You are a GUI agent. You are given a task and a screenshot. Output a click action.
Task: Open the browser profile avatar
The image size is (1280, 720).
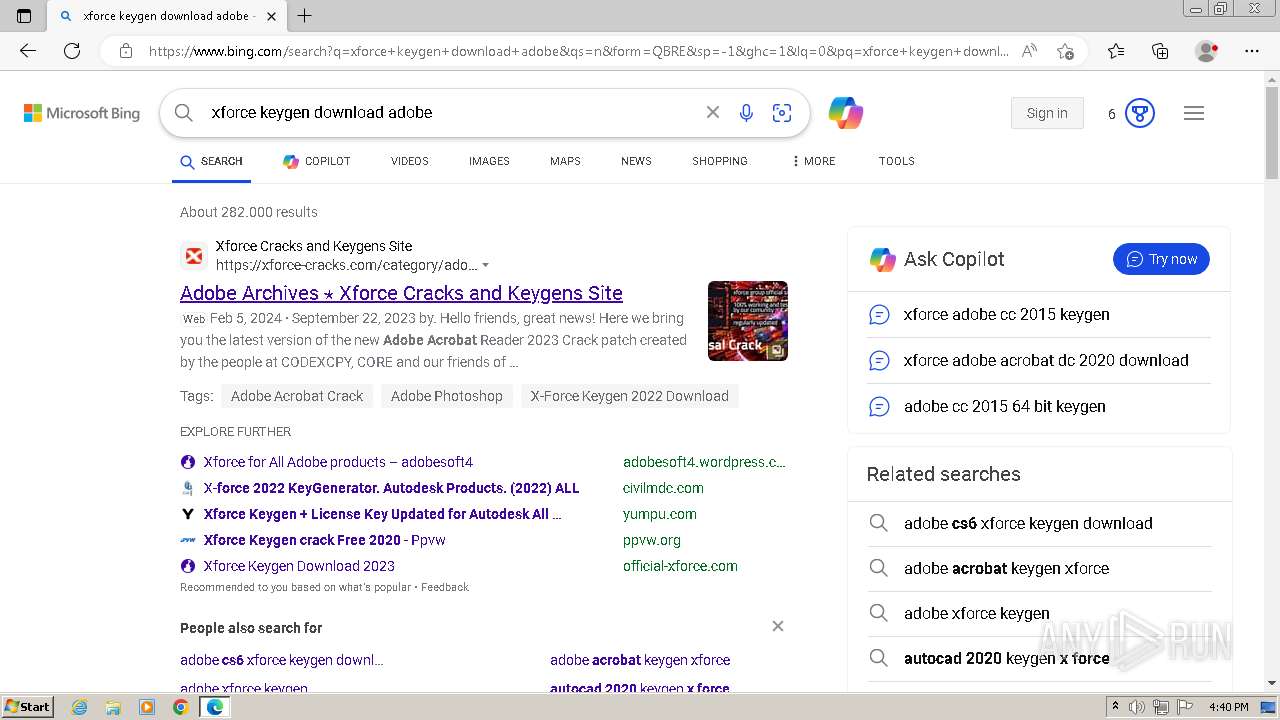[x=1207, y=51]
